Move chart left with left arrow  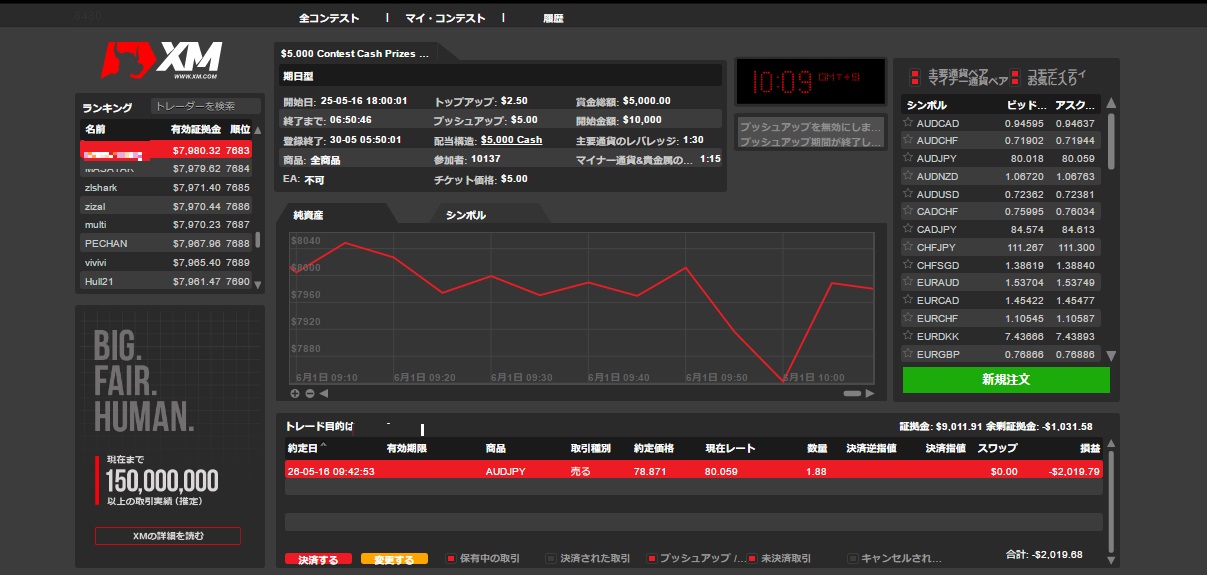tap(322, 393)
